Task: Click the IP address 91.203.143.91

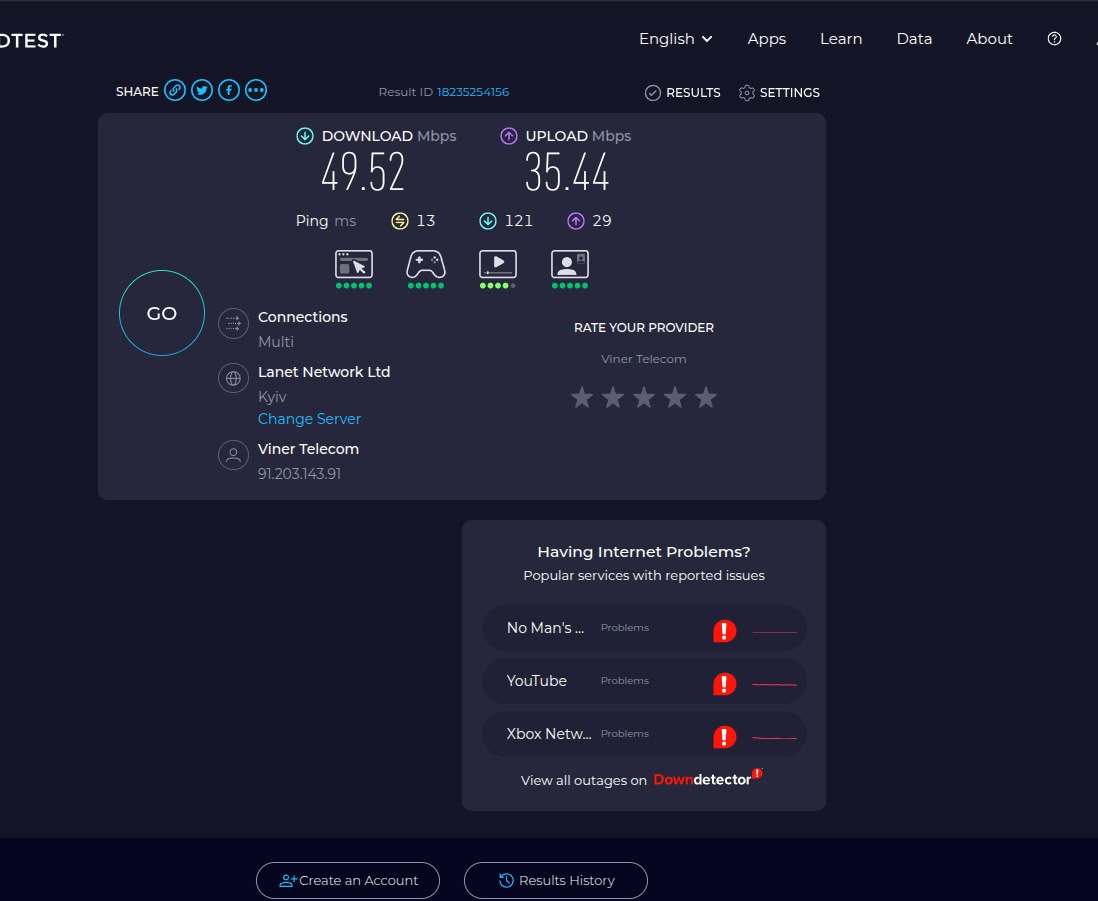Action: [x=299, y=474]
